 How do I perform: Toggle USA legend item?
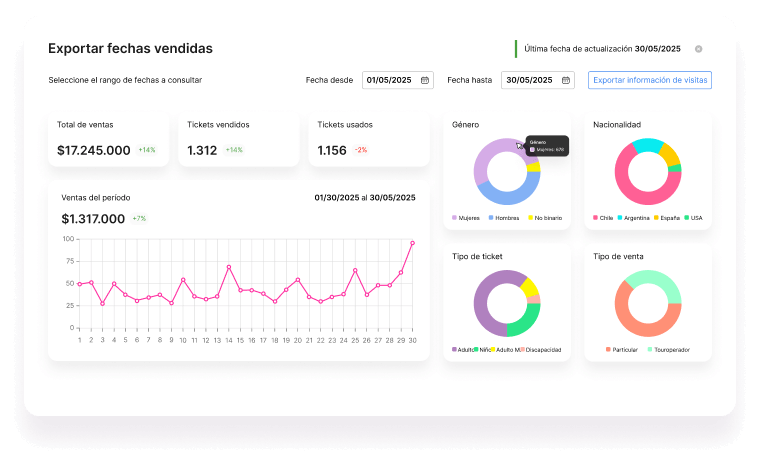pos(693,218)
